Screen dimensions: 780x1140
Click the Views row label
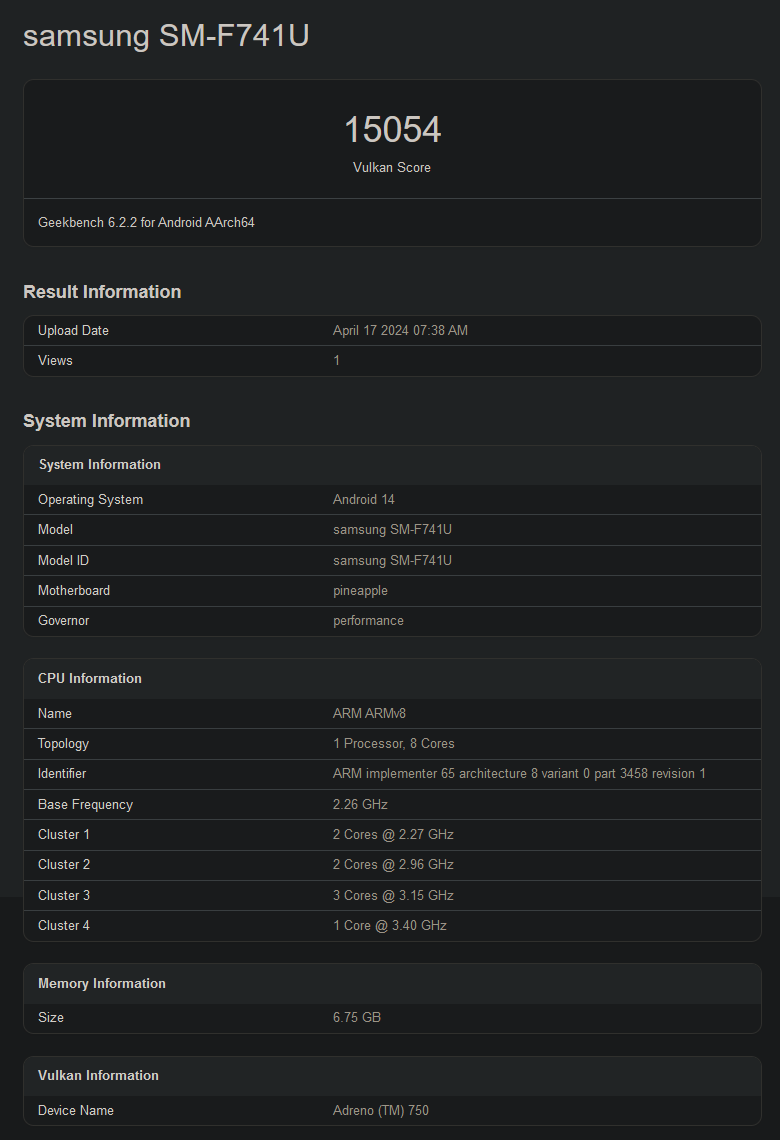coord(55,360)
